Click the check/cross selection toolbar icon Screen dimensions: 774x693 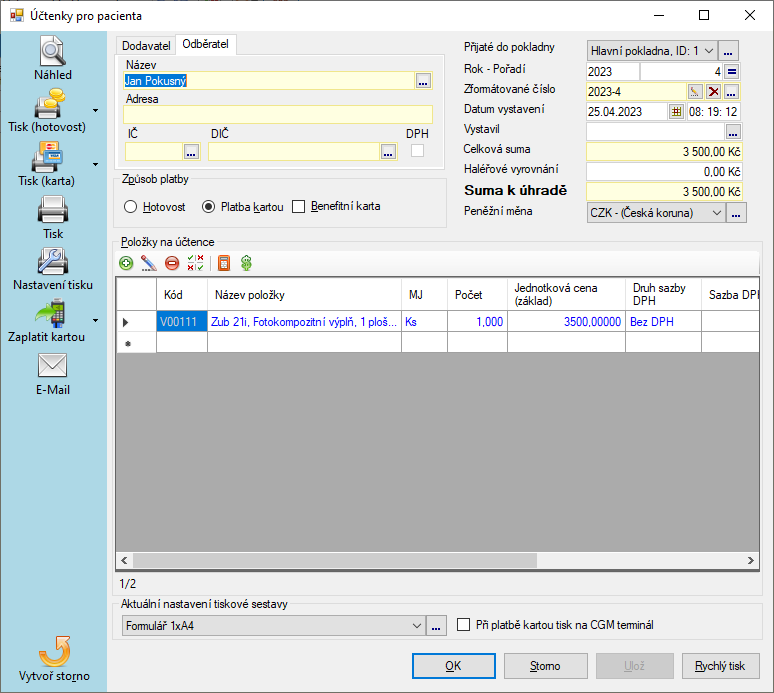(x=195, y=263)
